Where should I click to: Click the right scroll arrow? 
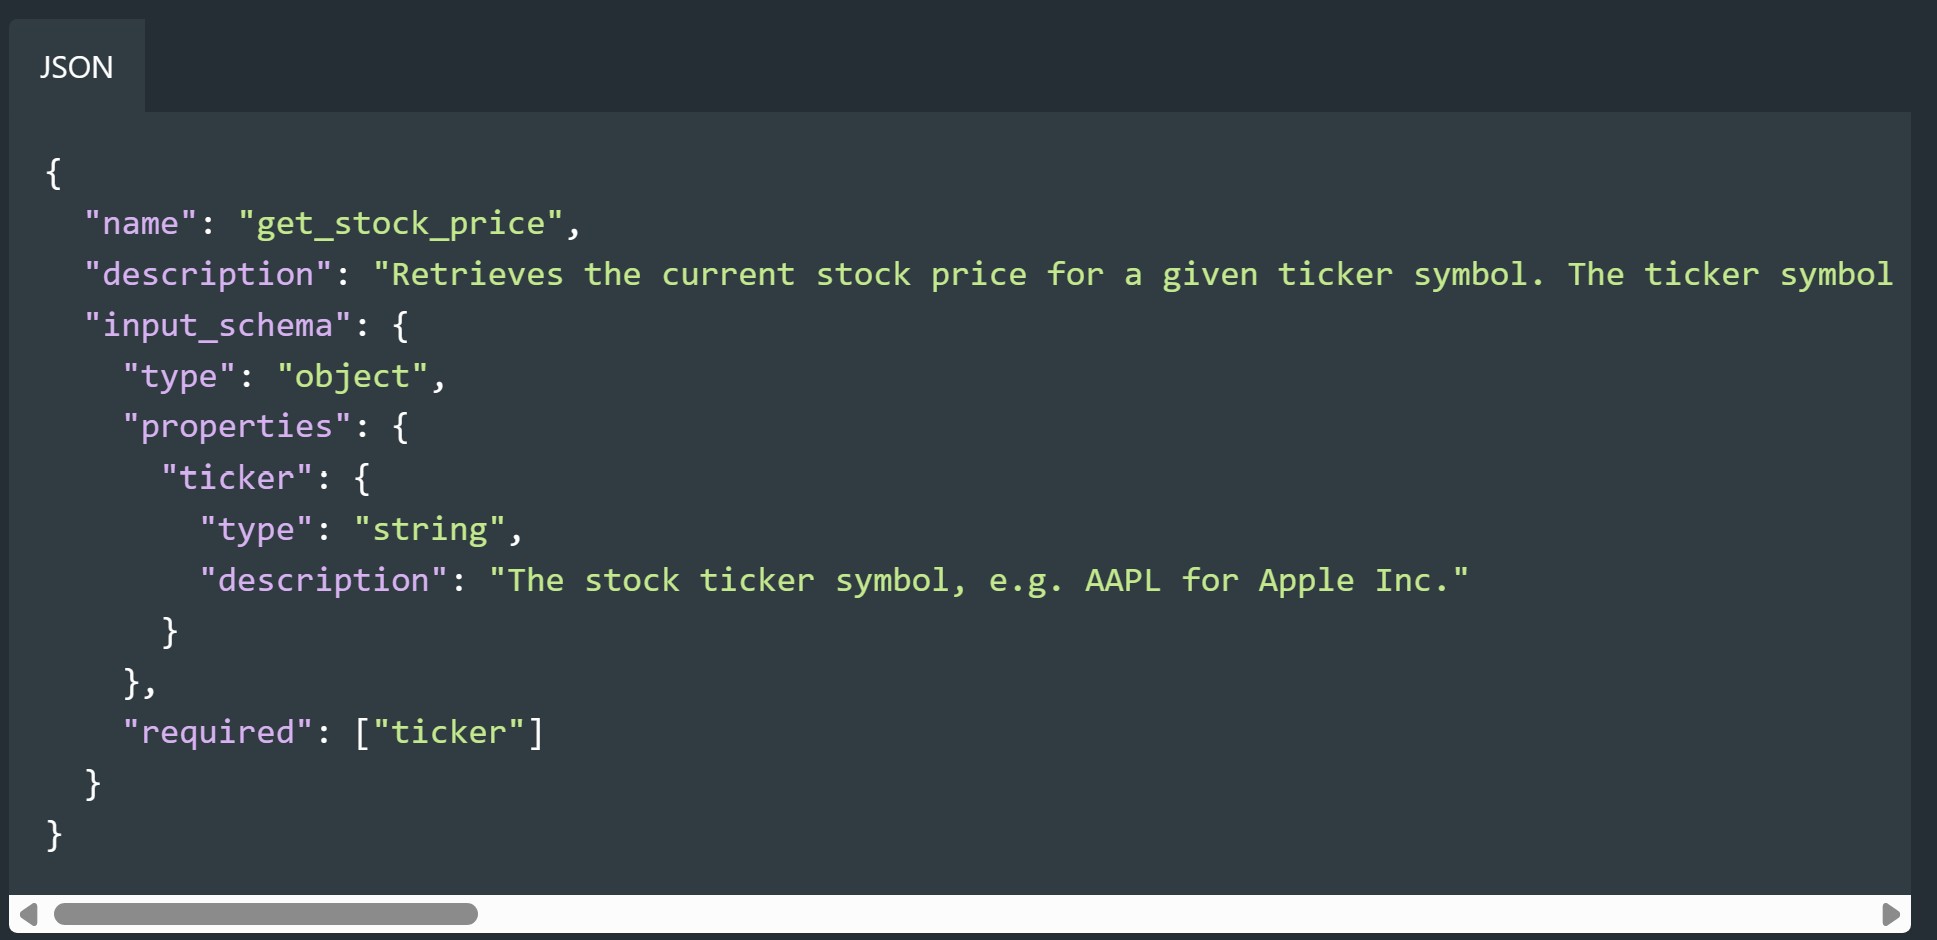(x=1890, y=914)
